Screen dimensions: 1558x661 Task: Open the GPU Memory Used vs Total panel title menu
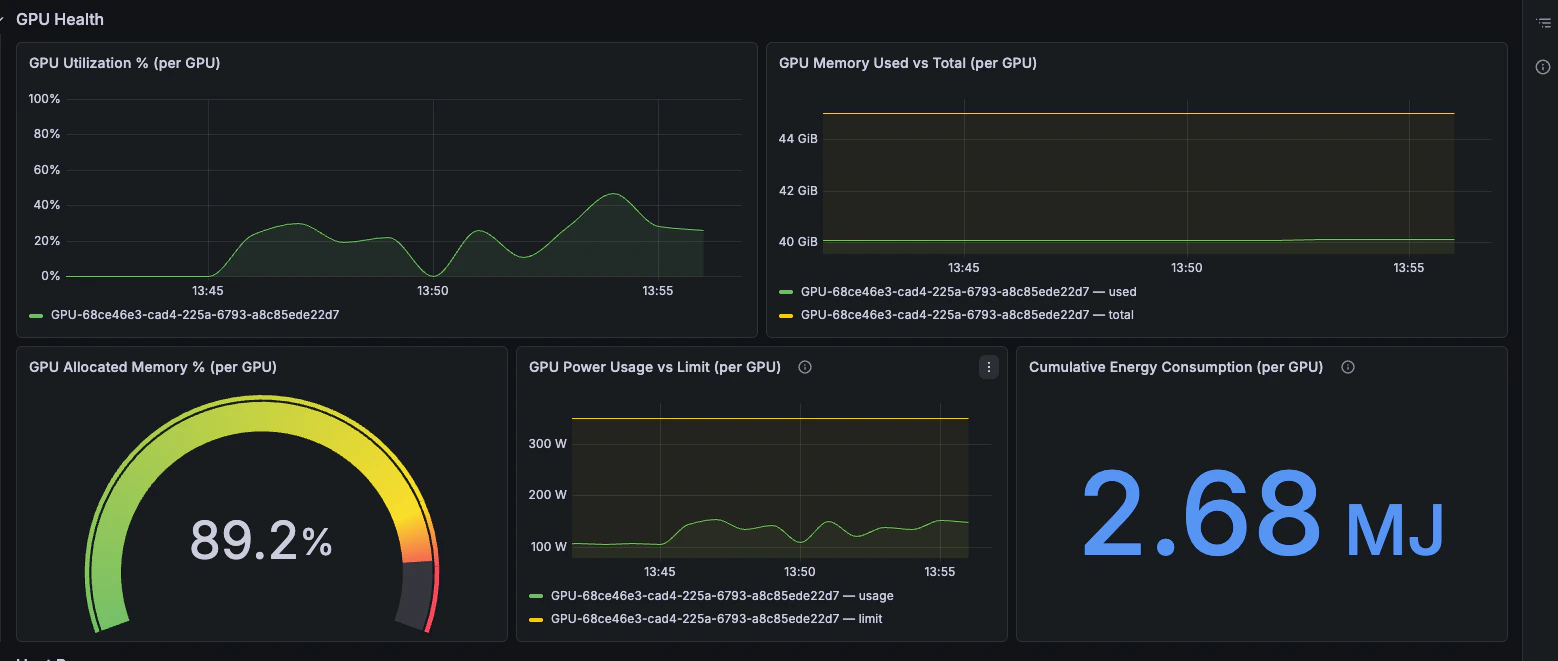point(907,62)
